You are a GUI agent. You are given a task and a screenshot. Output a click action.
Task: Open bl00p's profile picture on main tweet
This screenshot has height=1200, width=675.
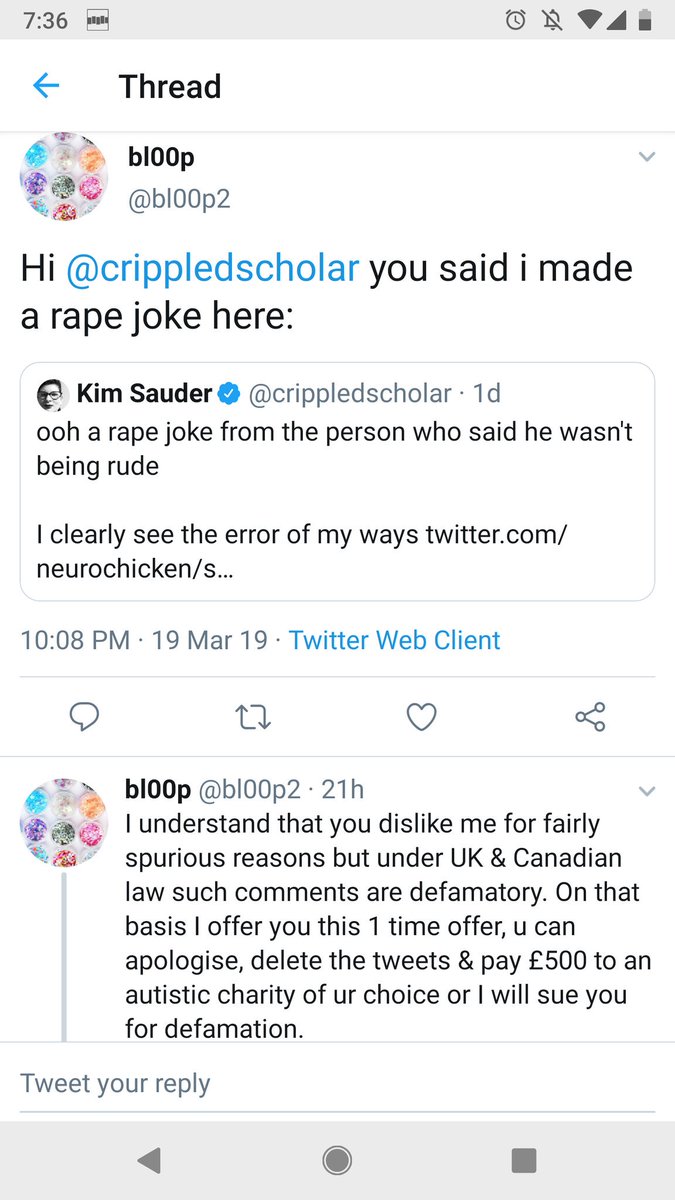tap(64, 176)
